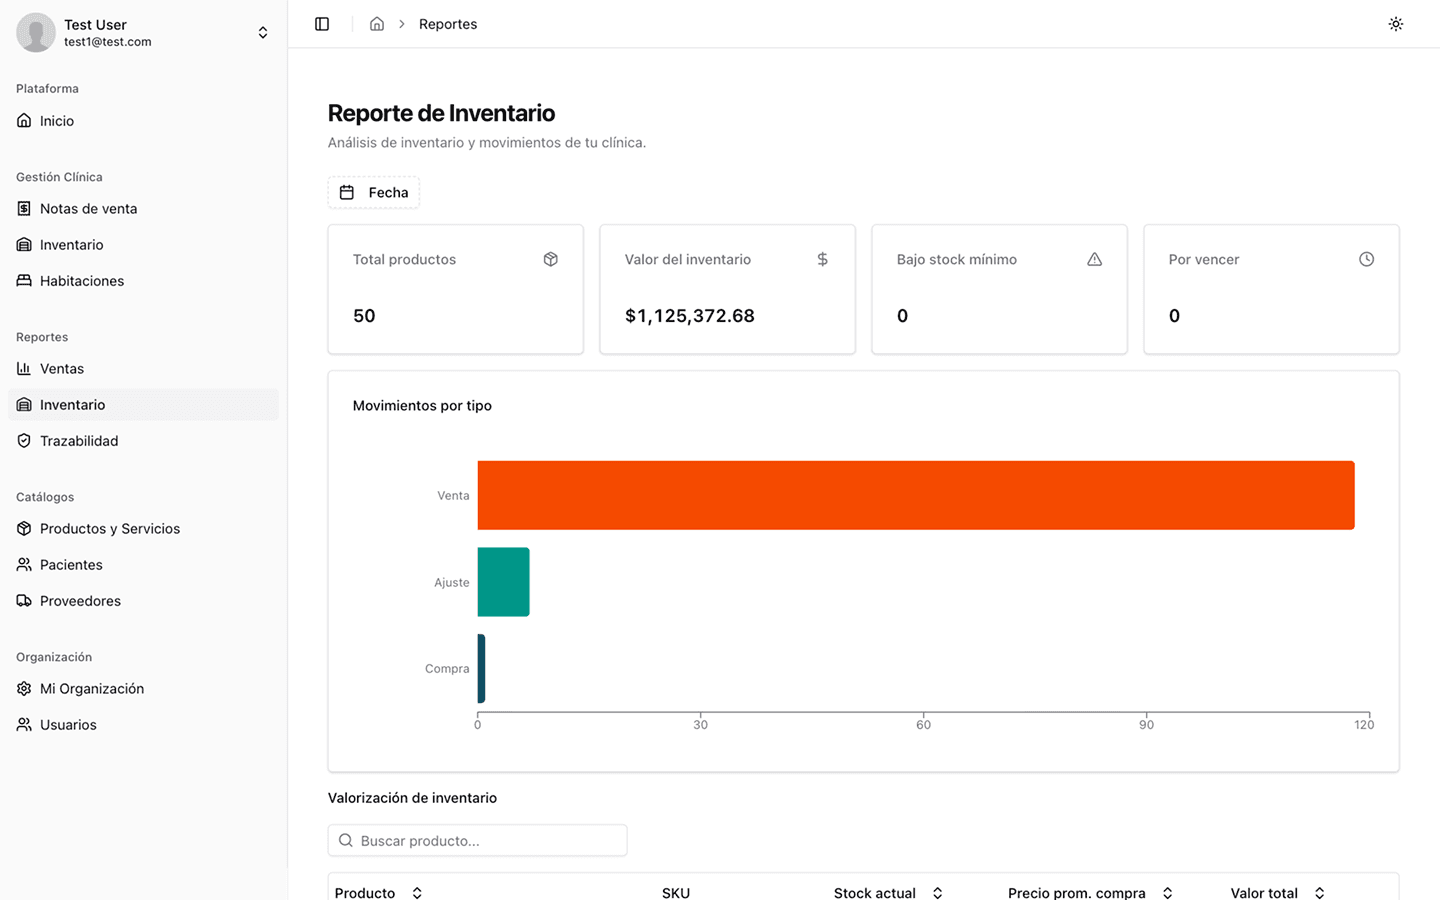Click the Habitaciones bed icon
The height and width of the screenshot is (900, 1440).
pos(24,281)
